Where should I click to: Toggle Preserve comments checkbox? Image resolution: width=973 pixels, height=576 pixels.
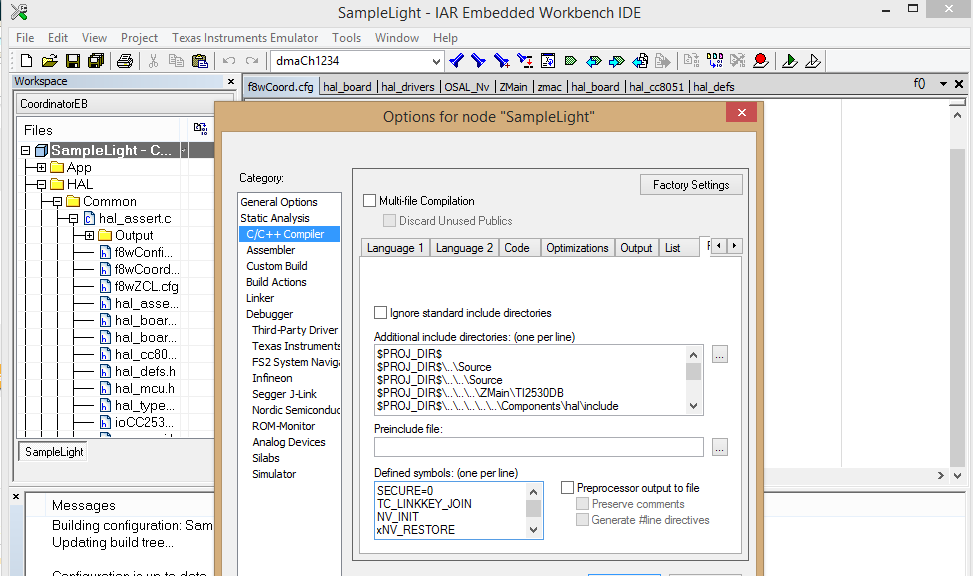(x=582, y=503)
